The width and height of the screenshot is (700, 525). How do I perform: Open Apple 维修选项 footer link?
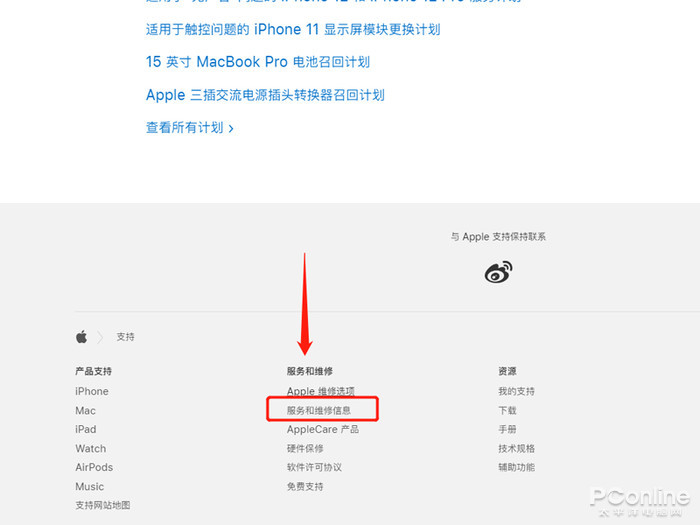(321, 391)
